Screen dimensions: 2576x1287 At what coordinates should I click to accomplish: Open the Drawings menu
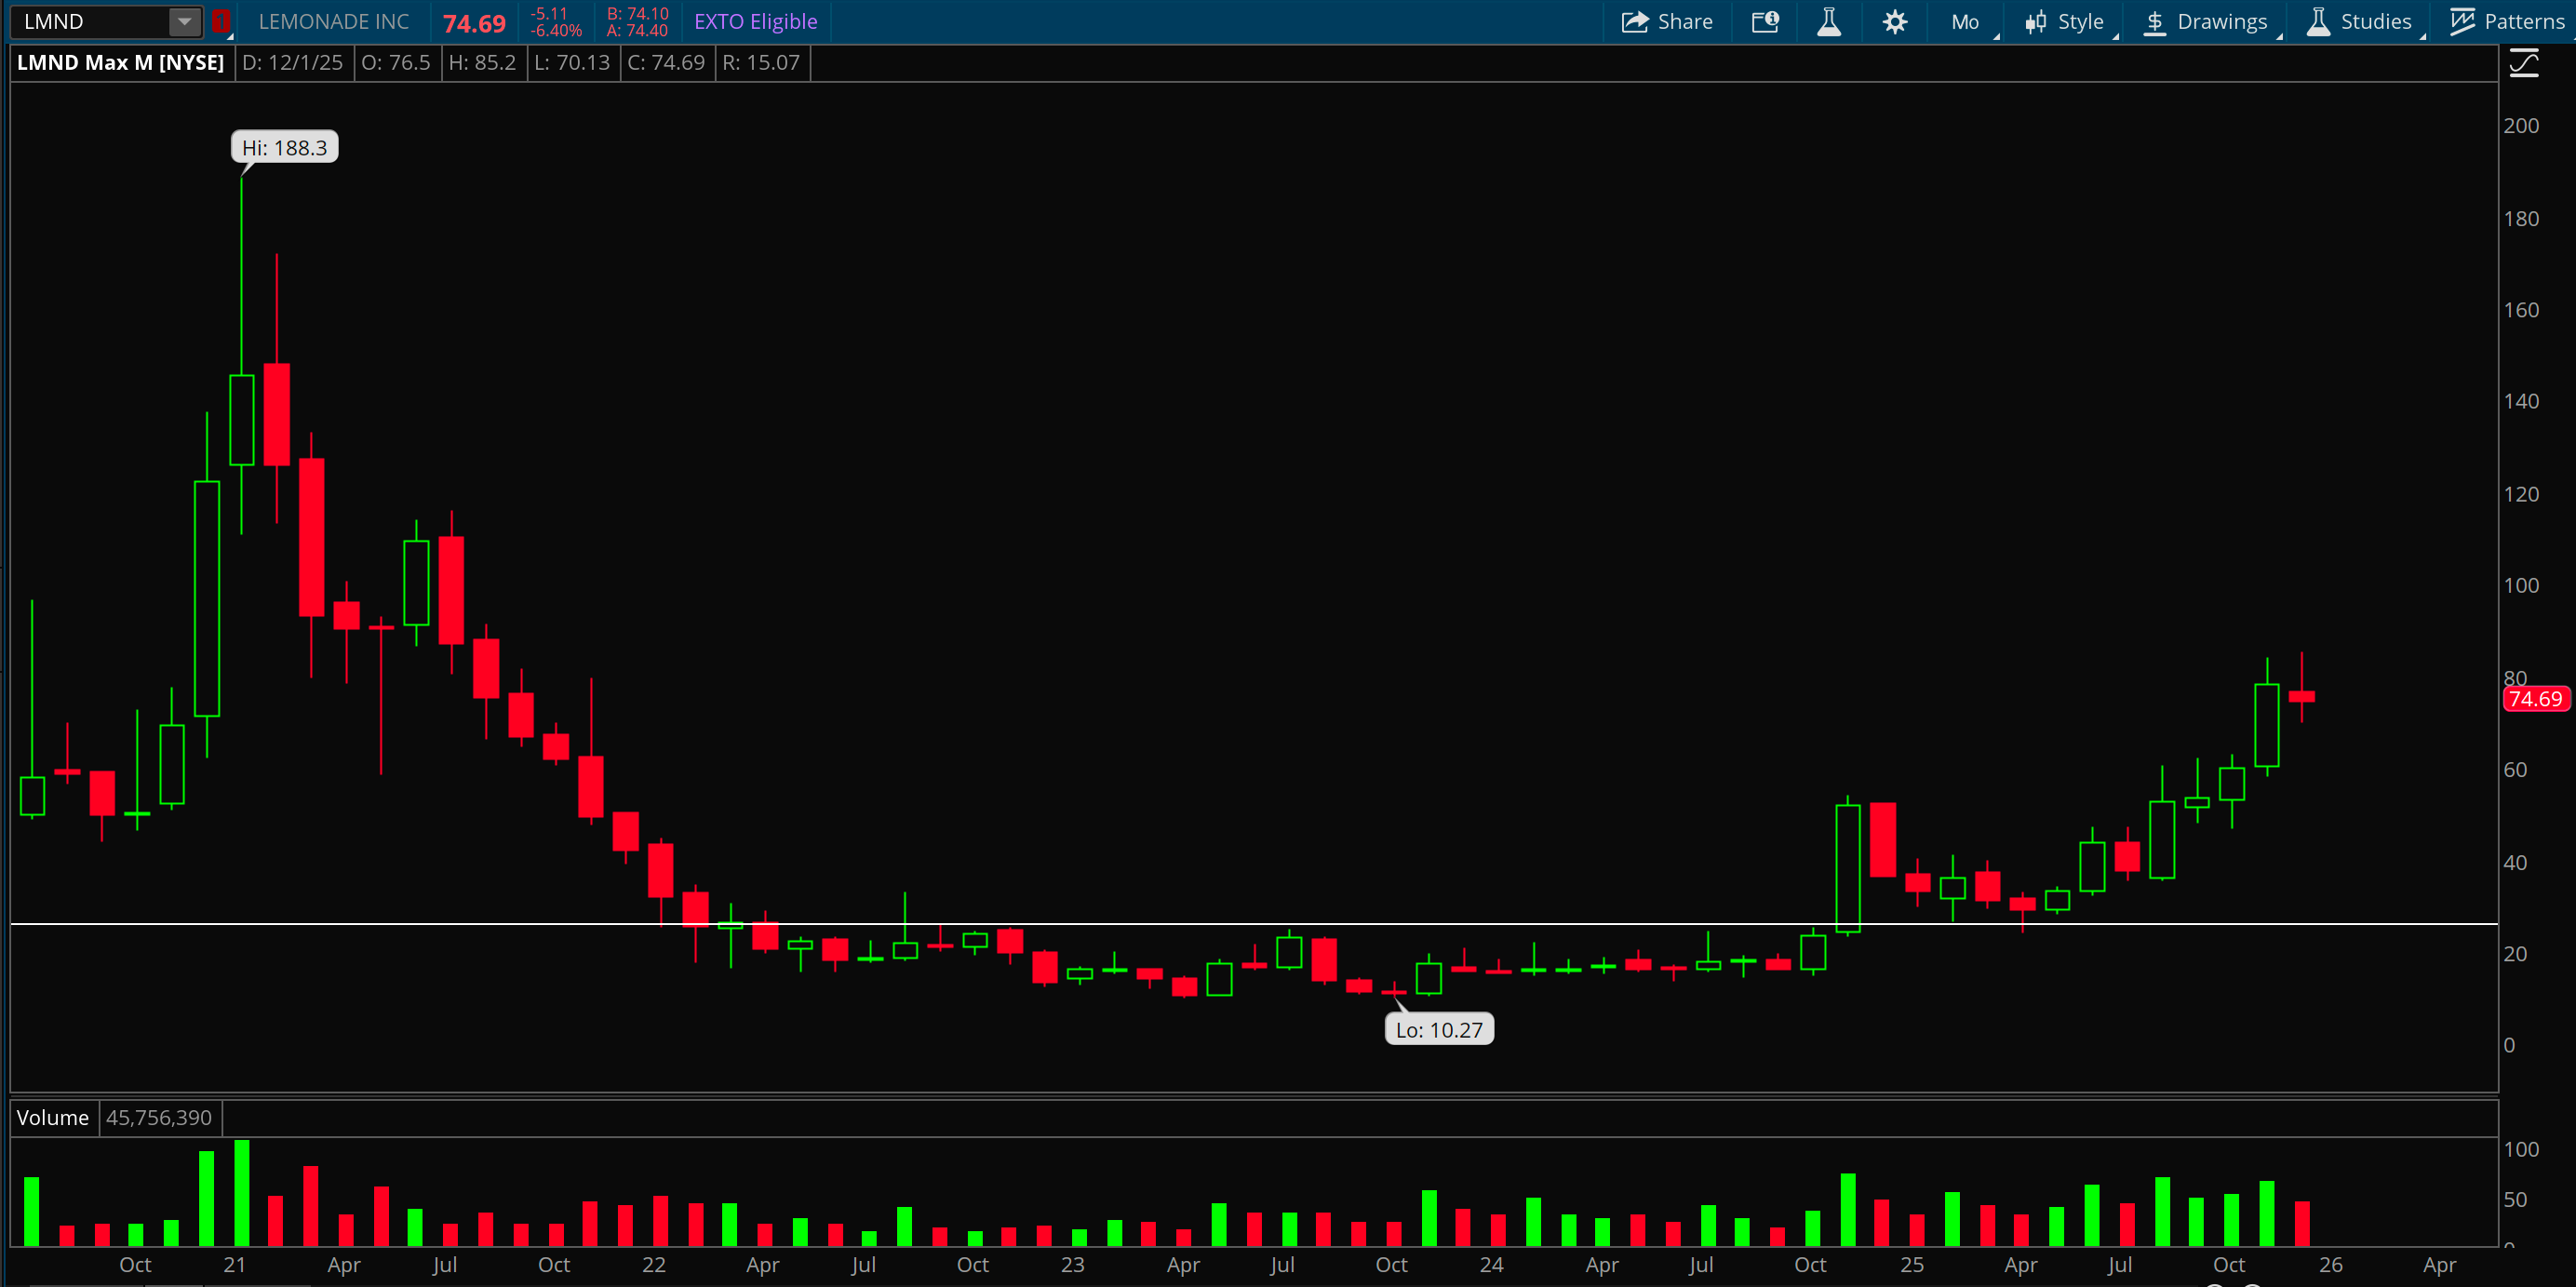(x=2221, y=22)
